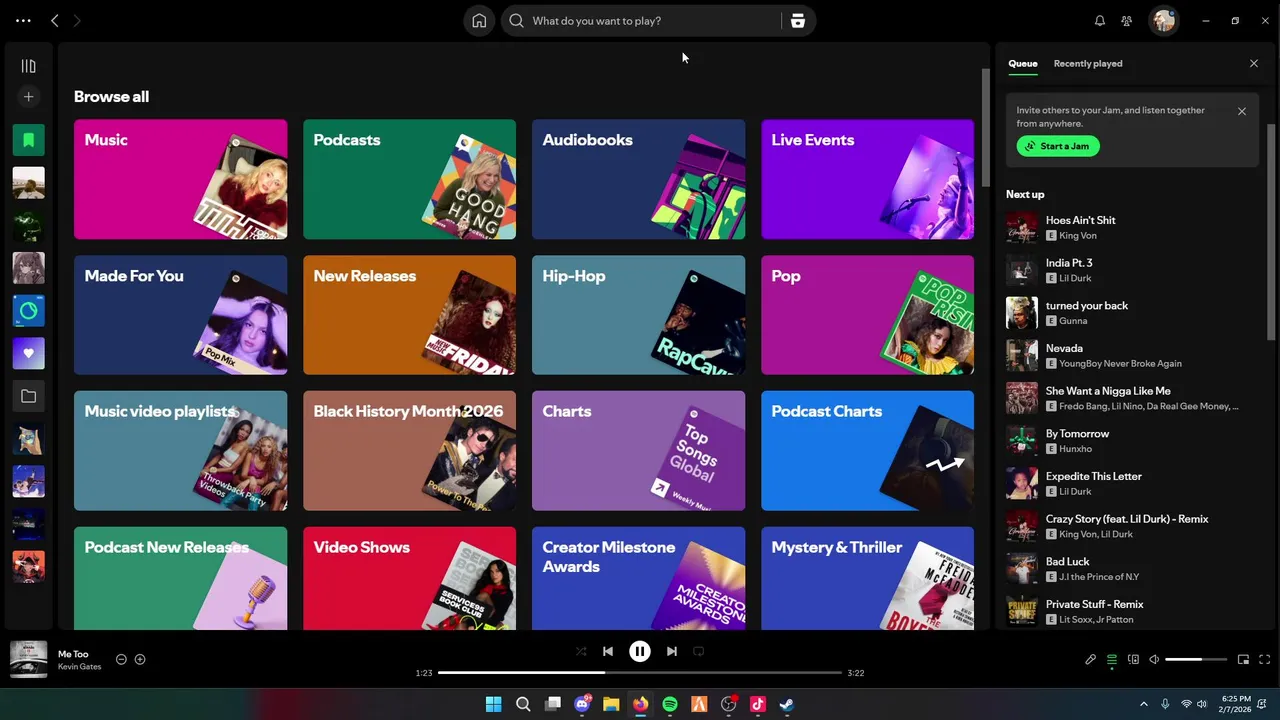Close the Queue panel
Image resolution: width=1280 pixels, height=720 pixels.
[x=1254, y=63]
